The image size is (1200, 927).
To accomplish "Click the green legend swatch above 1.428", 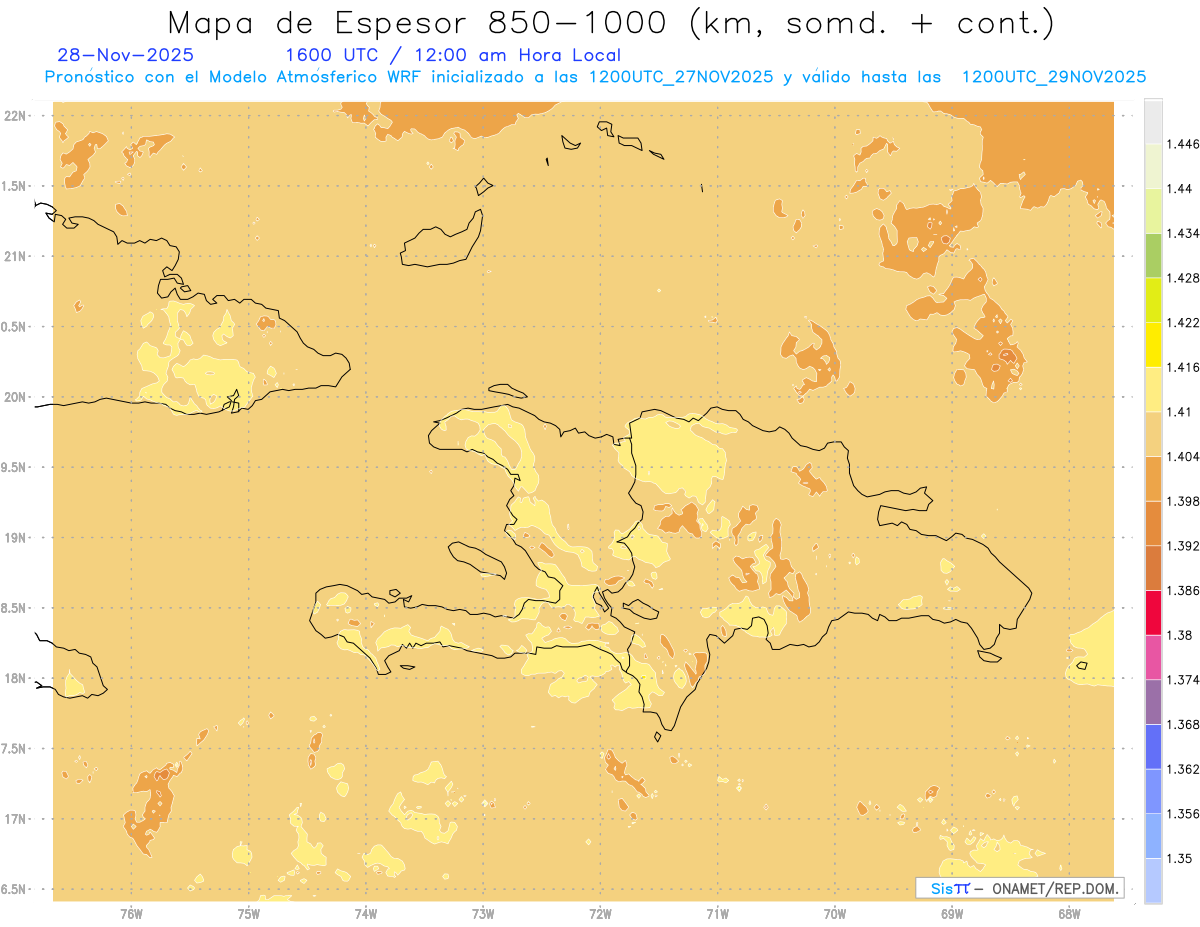I will point(1153,255).
